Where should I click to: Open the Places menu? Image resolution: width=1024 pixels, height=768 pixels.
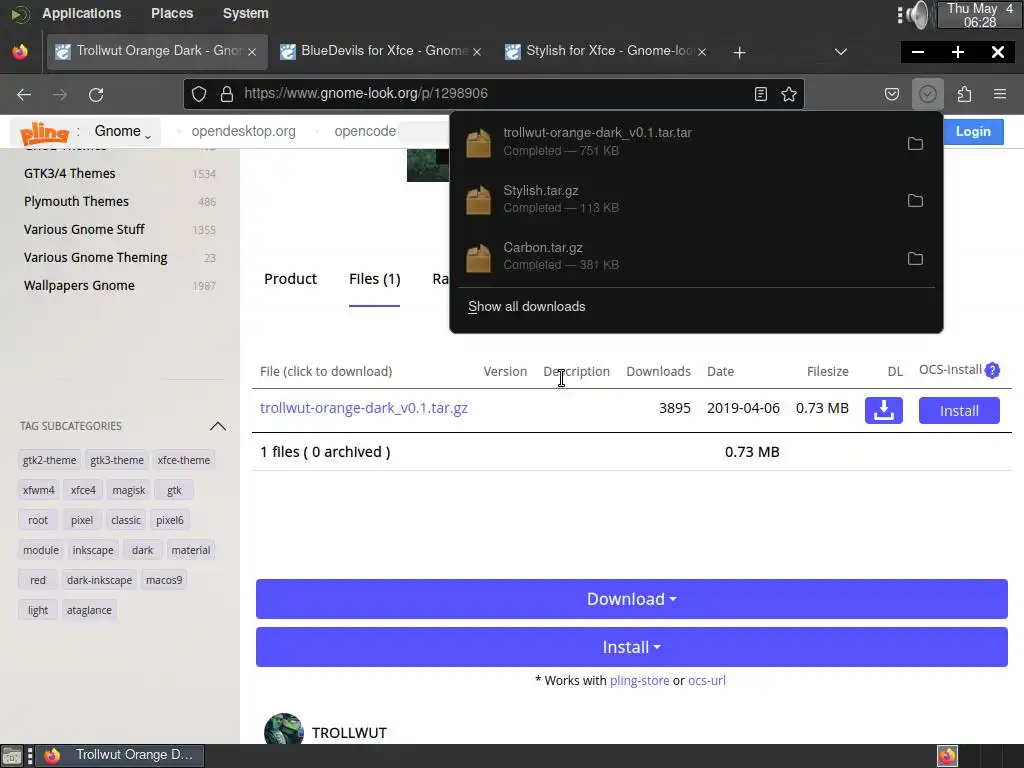[x=172, y=13]
